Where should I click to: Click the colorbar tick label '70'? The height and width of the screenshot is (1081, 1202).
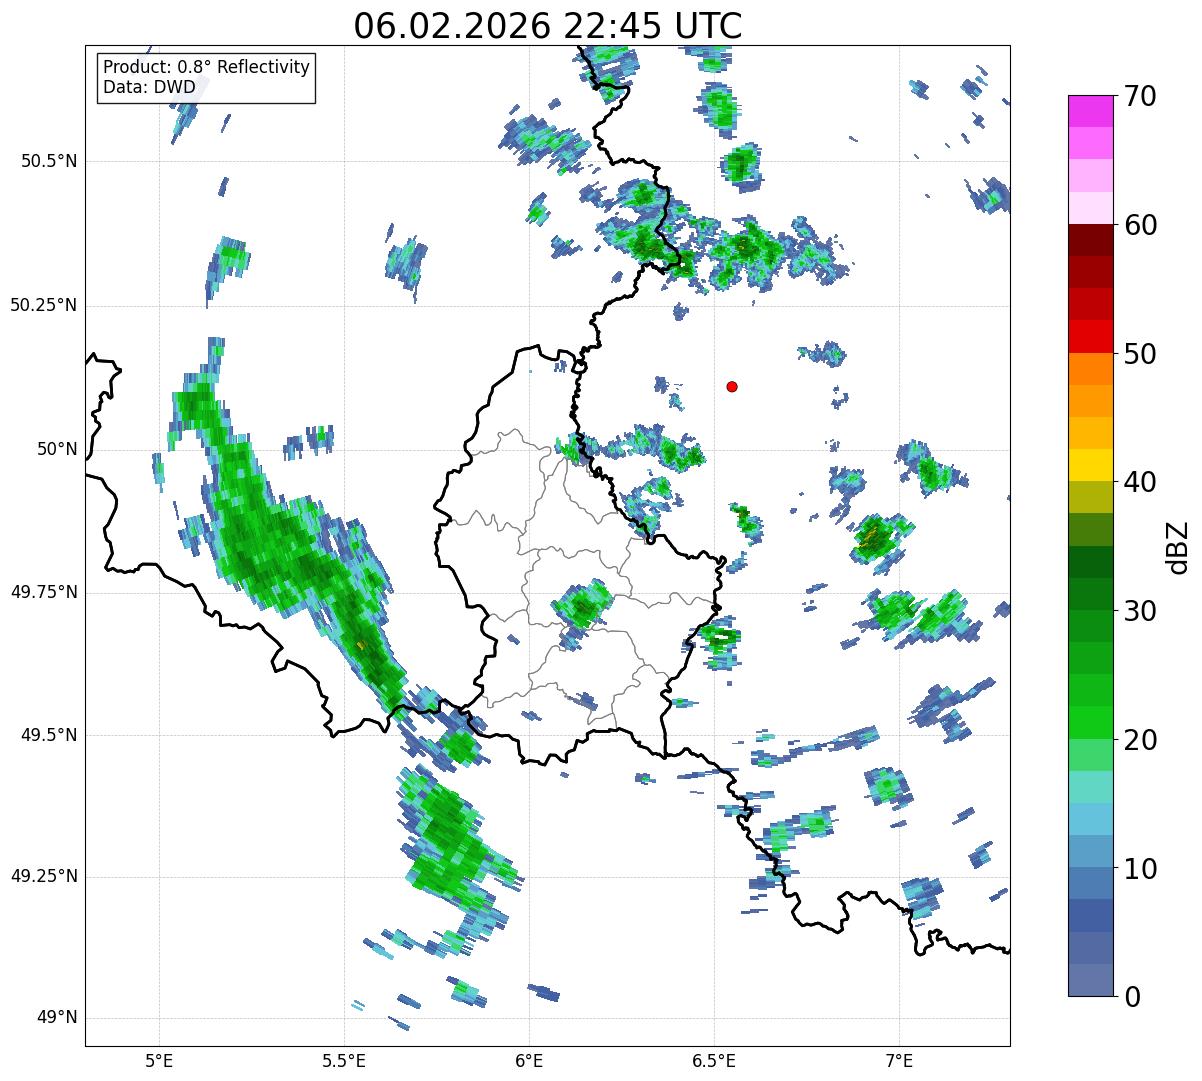coord(1139,96)
